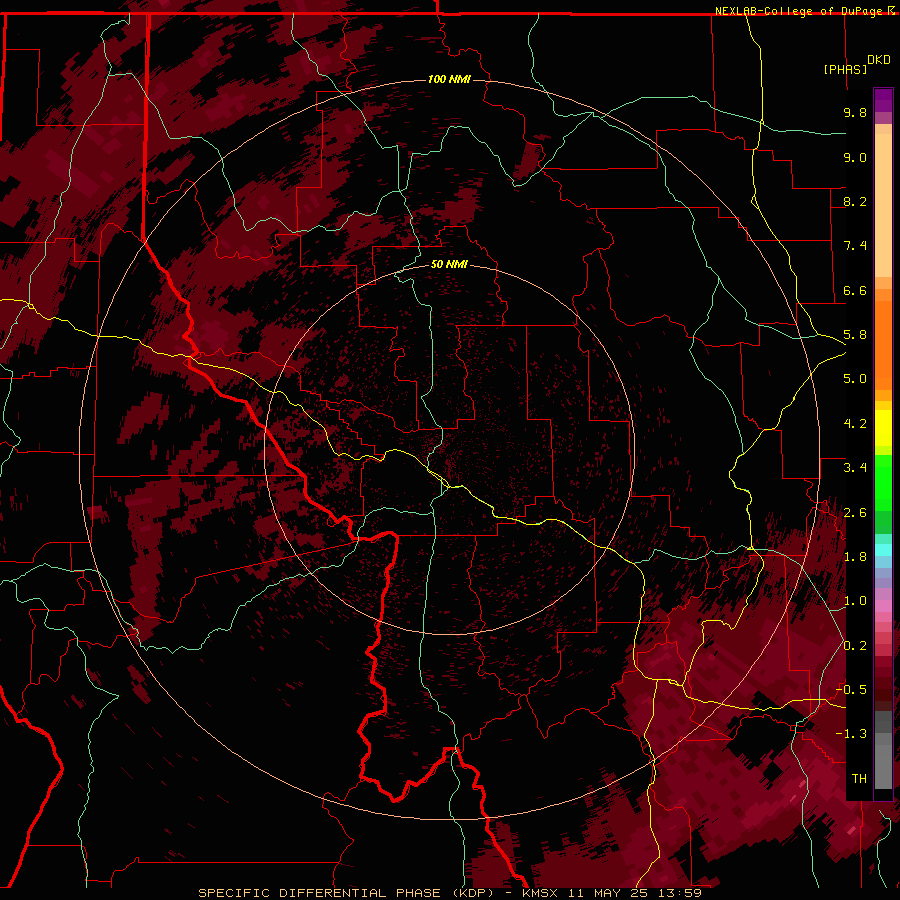Click the 3.4 color scale value

[x=855, y=468]
